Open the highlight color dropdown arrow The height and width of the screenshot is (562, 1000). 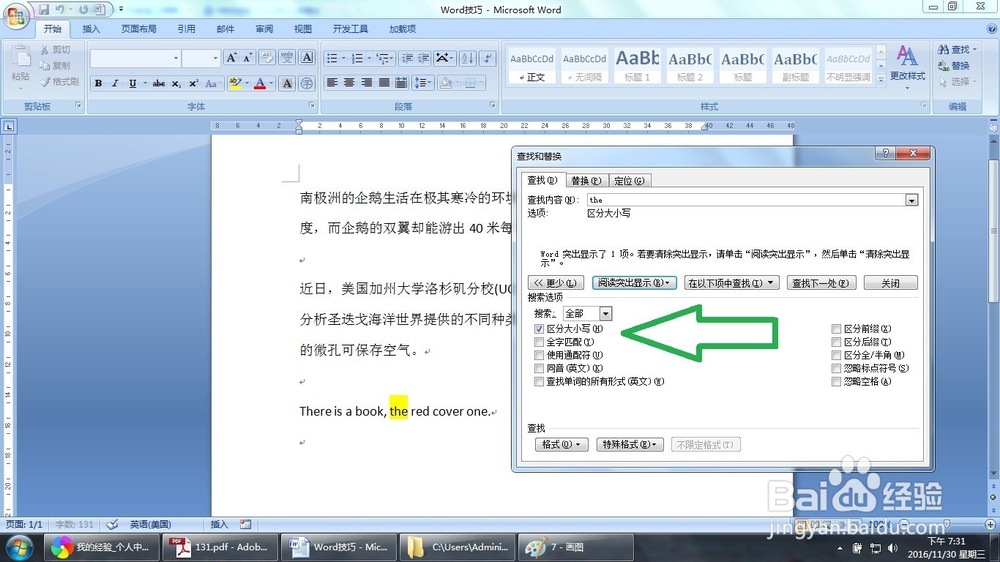(247, 83)
